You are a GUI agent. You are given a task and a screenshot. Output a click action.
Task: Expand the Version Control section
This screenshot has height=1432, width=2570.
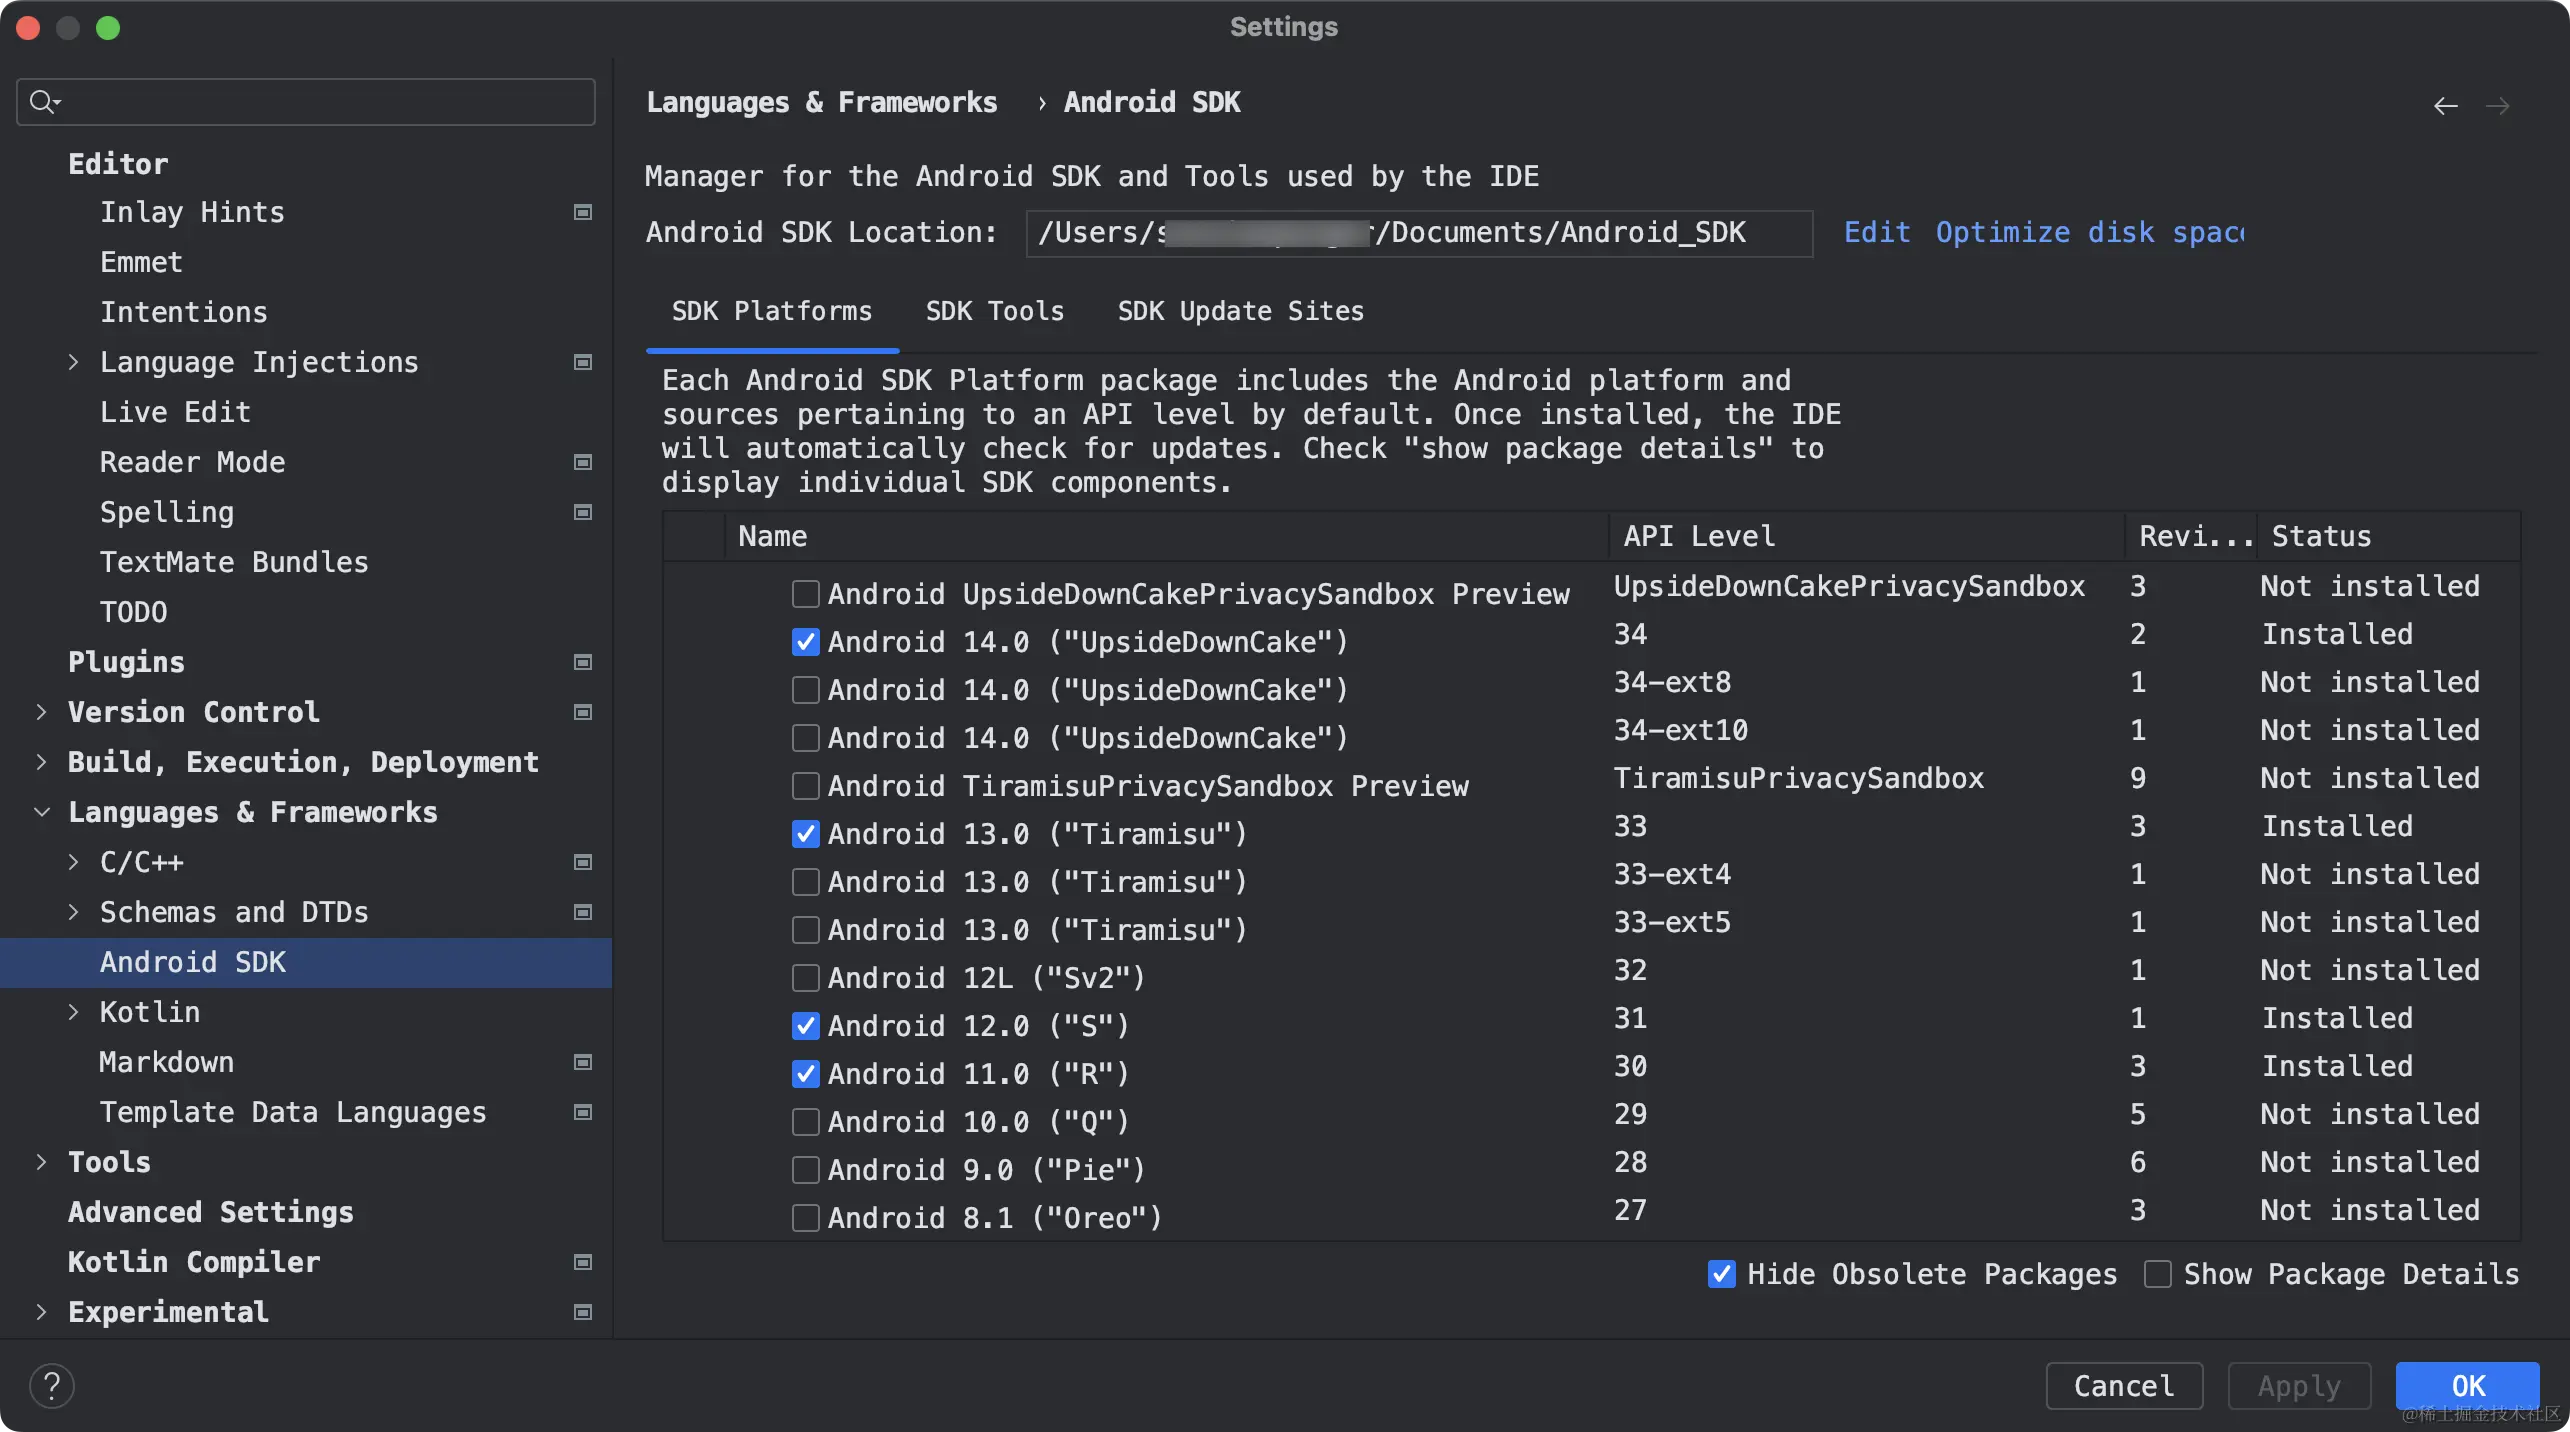[x=41, y=712]
